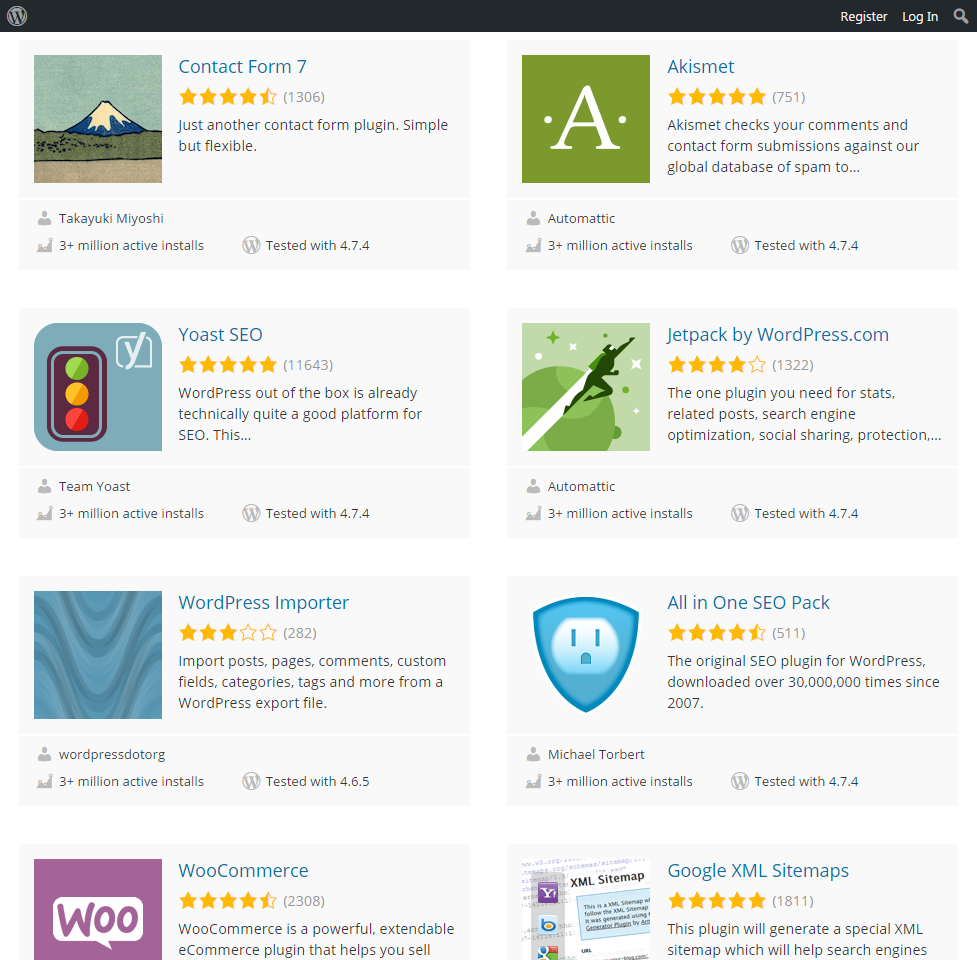The height and width of the screenshot is (960, 977).
Task: Click author person icon beside Takayuki Miyoshi
Action: [x=44, y=218]
